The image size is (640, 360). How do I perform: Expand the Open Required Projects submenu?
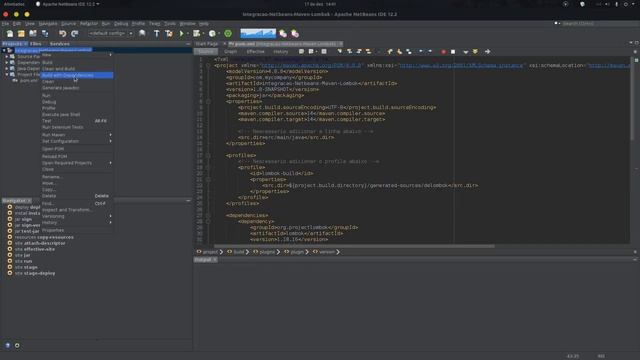pyautogui.click(x=77, y=163)
